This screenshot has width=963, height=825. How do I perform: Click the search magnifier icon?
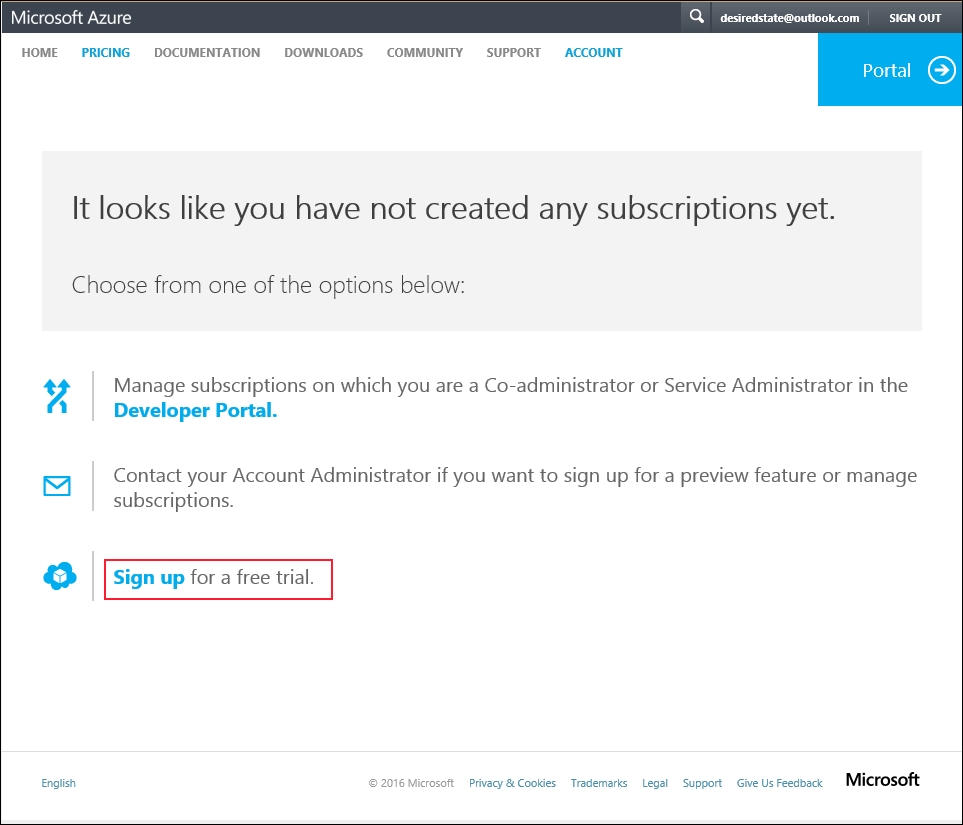[x=696, y=17]
